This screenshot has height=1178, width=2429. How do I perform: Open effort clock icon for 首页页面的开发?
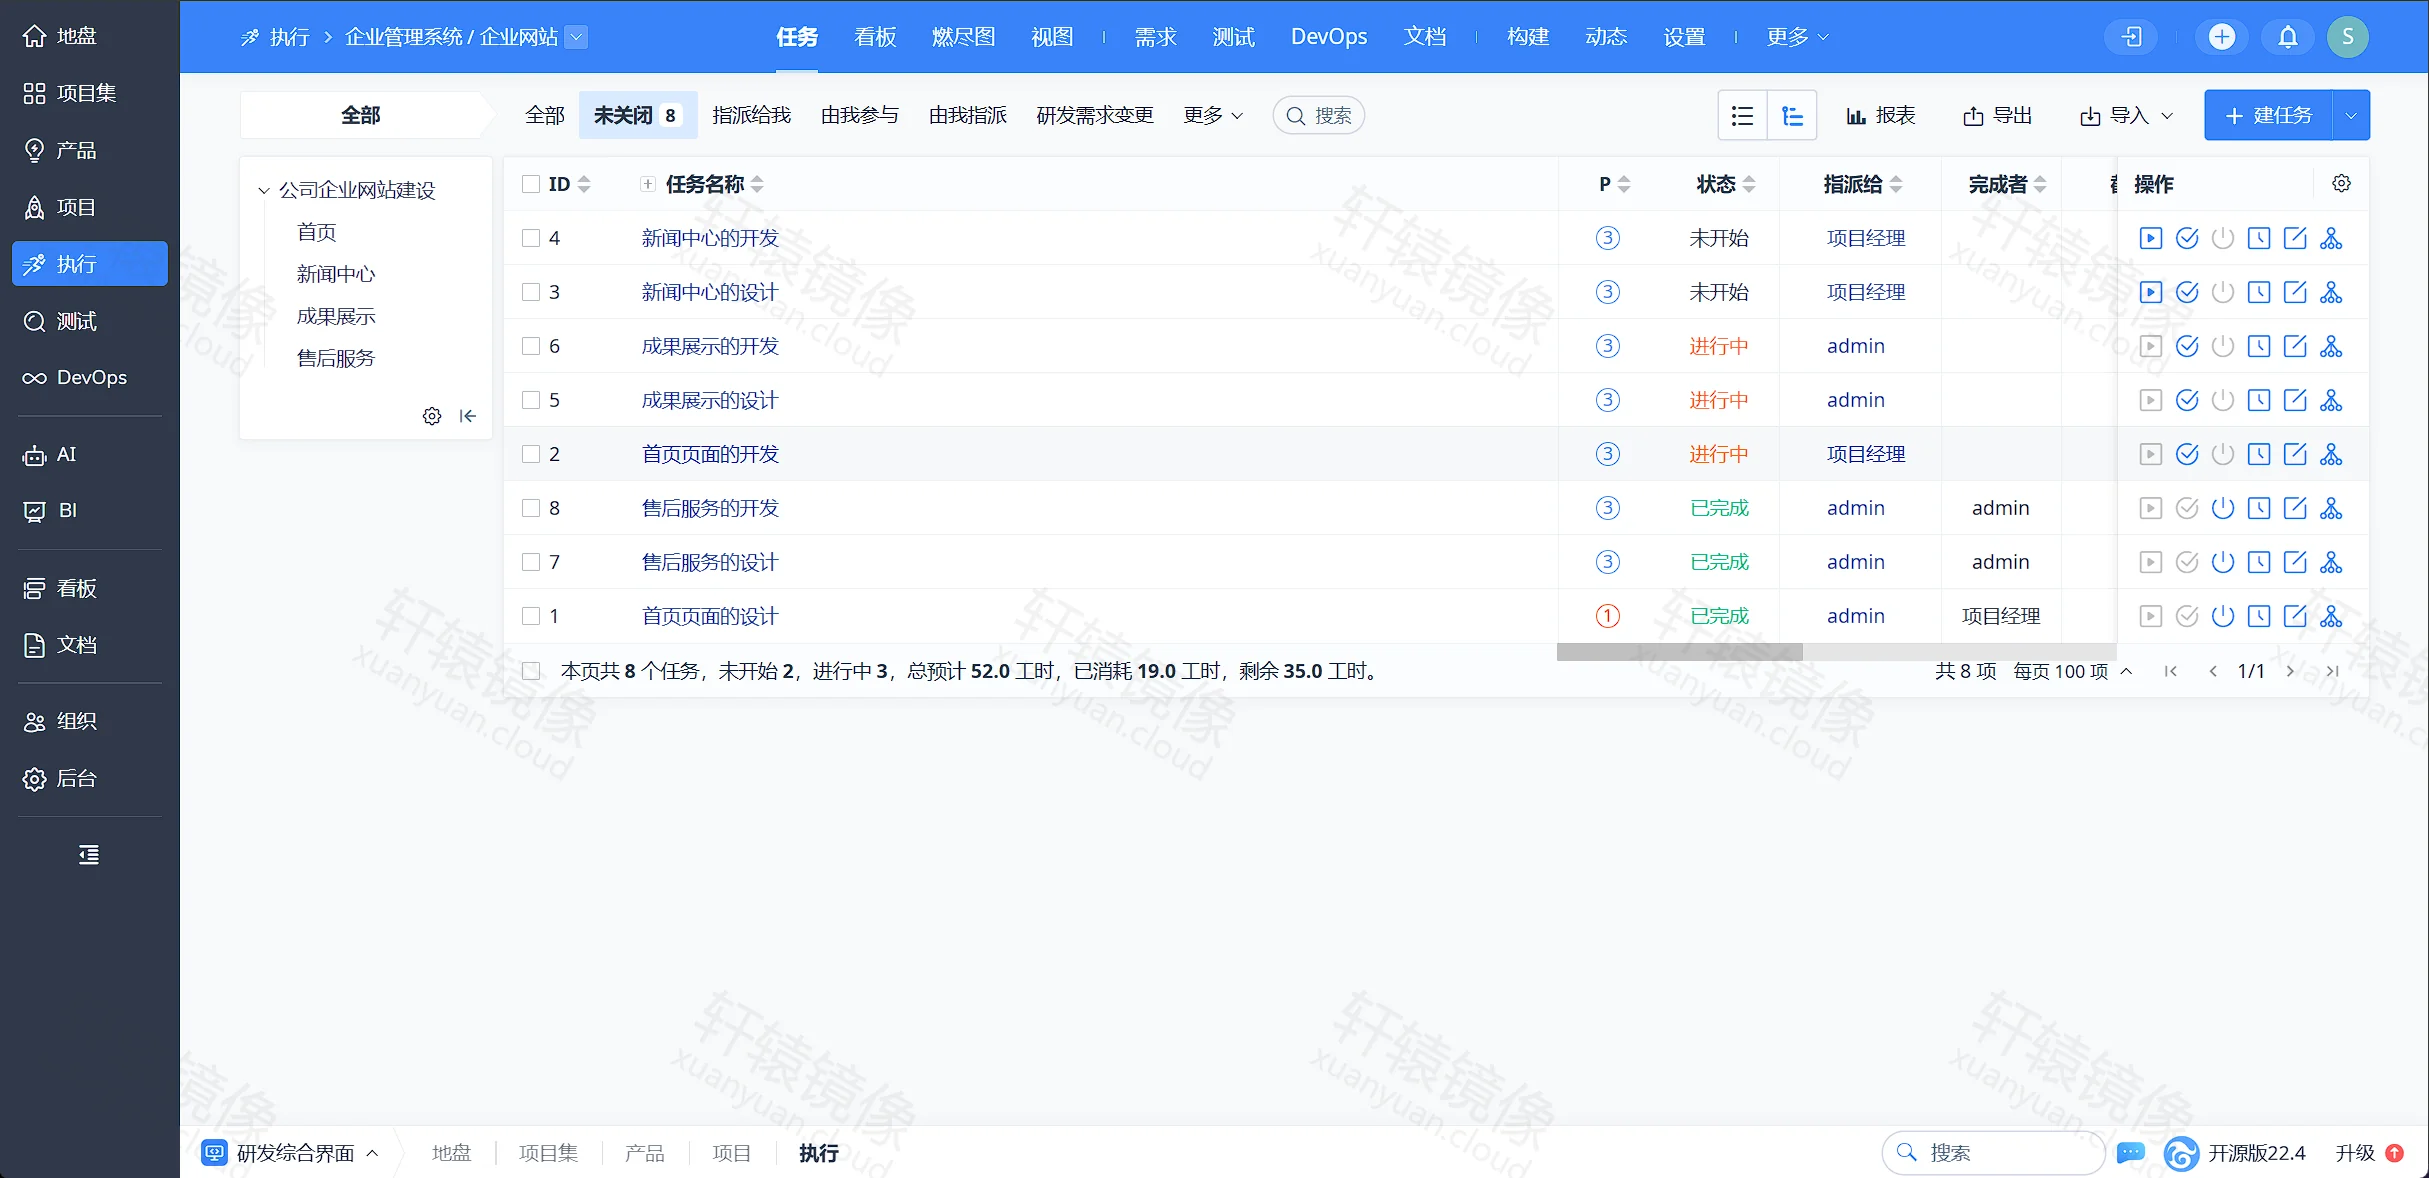[2259, 454]
